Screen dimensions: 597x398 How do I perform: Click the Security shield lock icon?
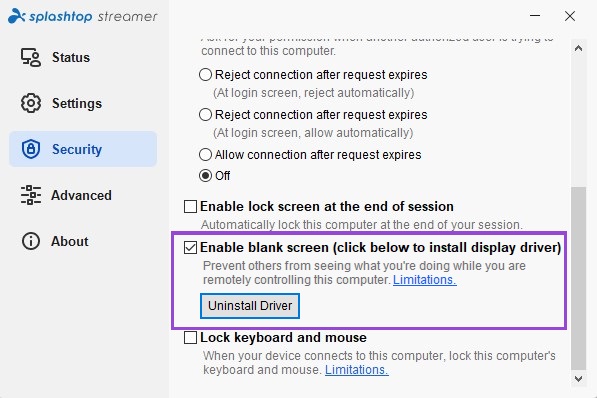pyautogui.click(x=31, y=149)
